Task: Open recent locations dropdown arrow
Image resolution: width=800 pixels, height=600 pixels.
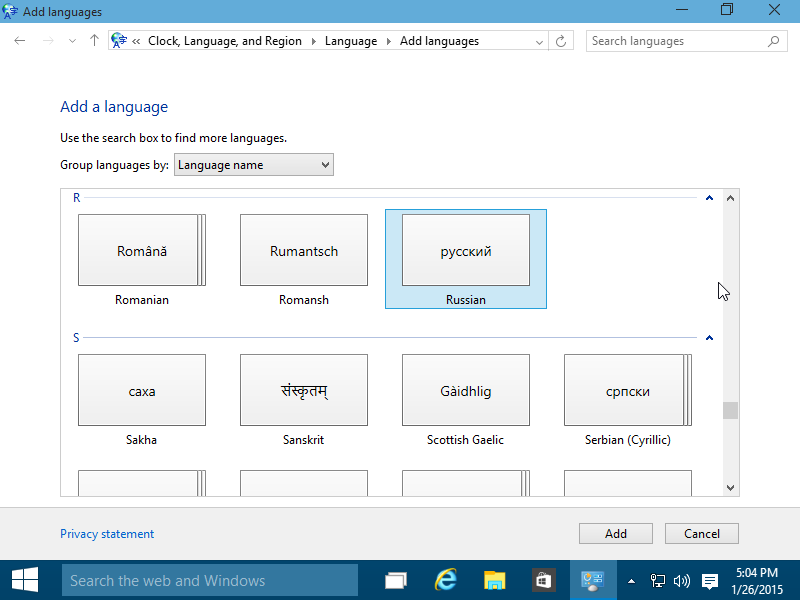Action: (x=72, y=41)
